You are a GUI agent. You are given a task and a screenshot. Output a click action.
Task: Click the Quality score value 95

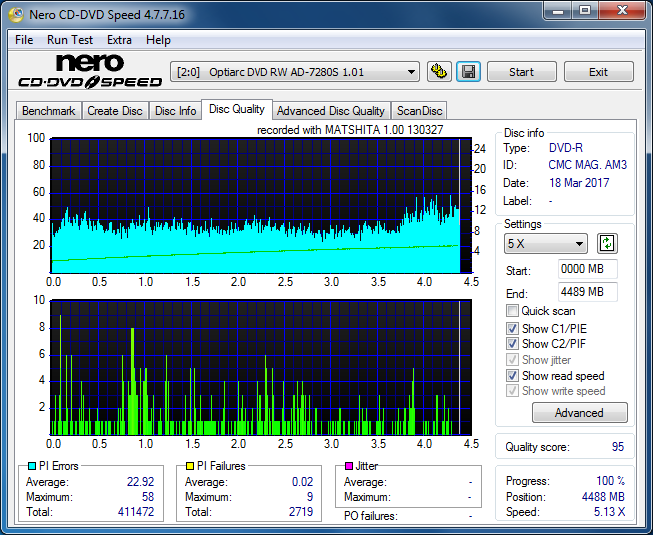[x=618, y=447]
